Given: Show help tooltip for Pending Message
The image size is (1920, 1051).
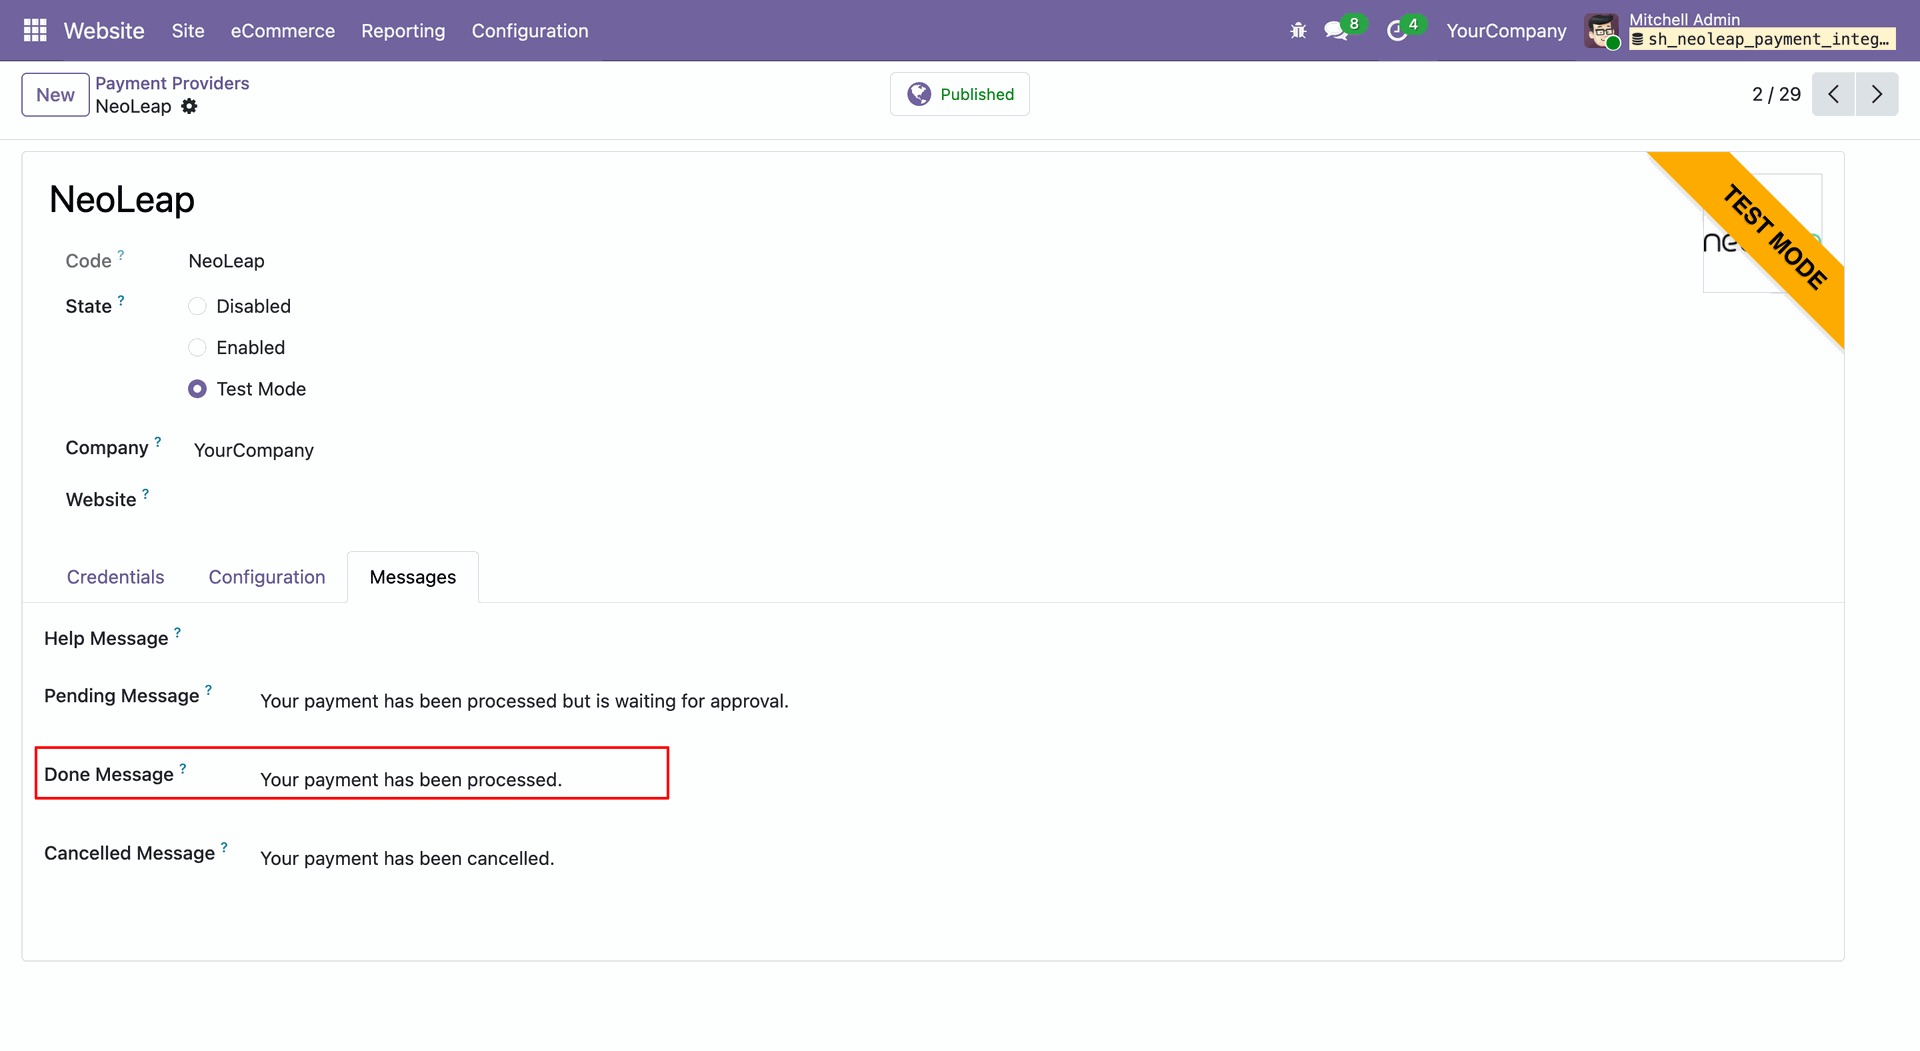Looking at the screenshot, I should [x=209, y=689].
